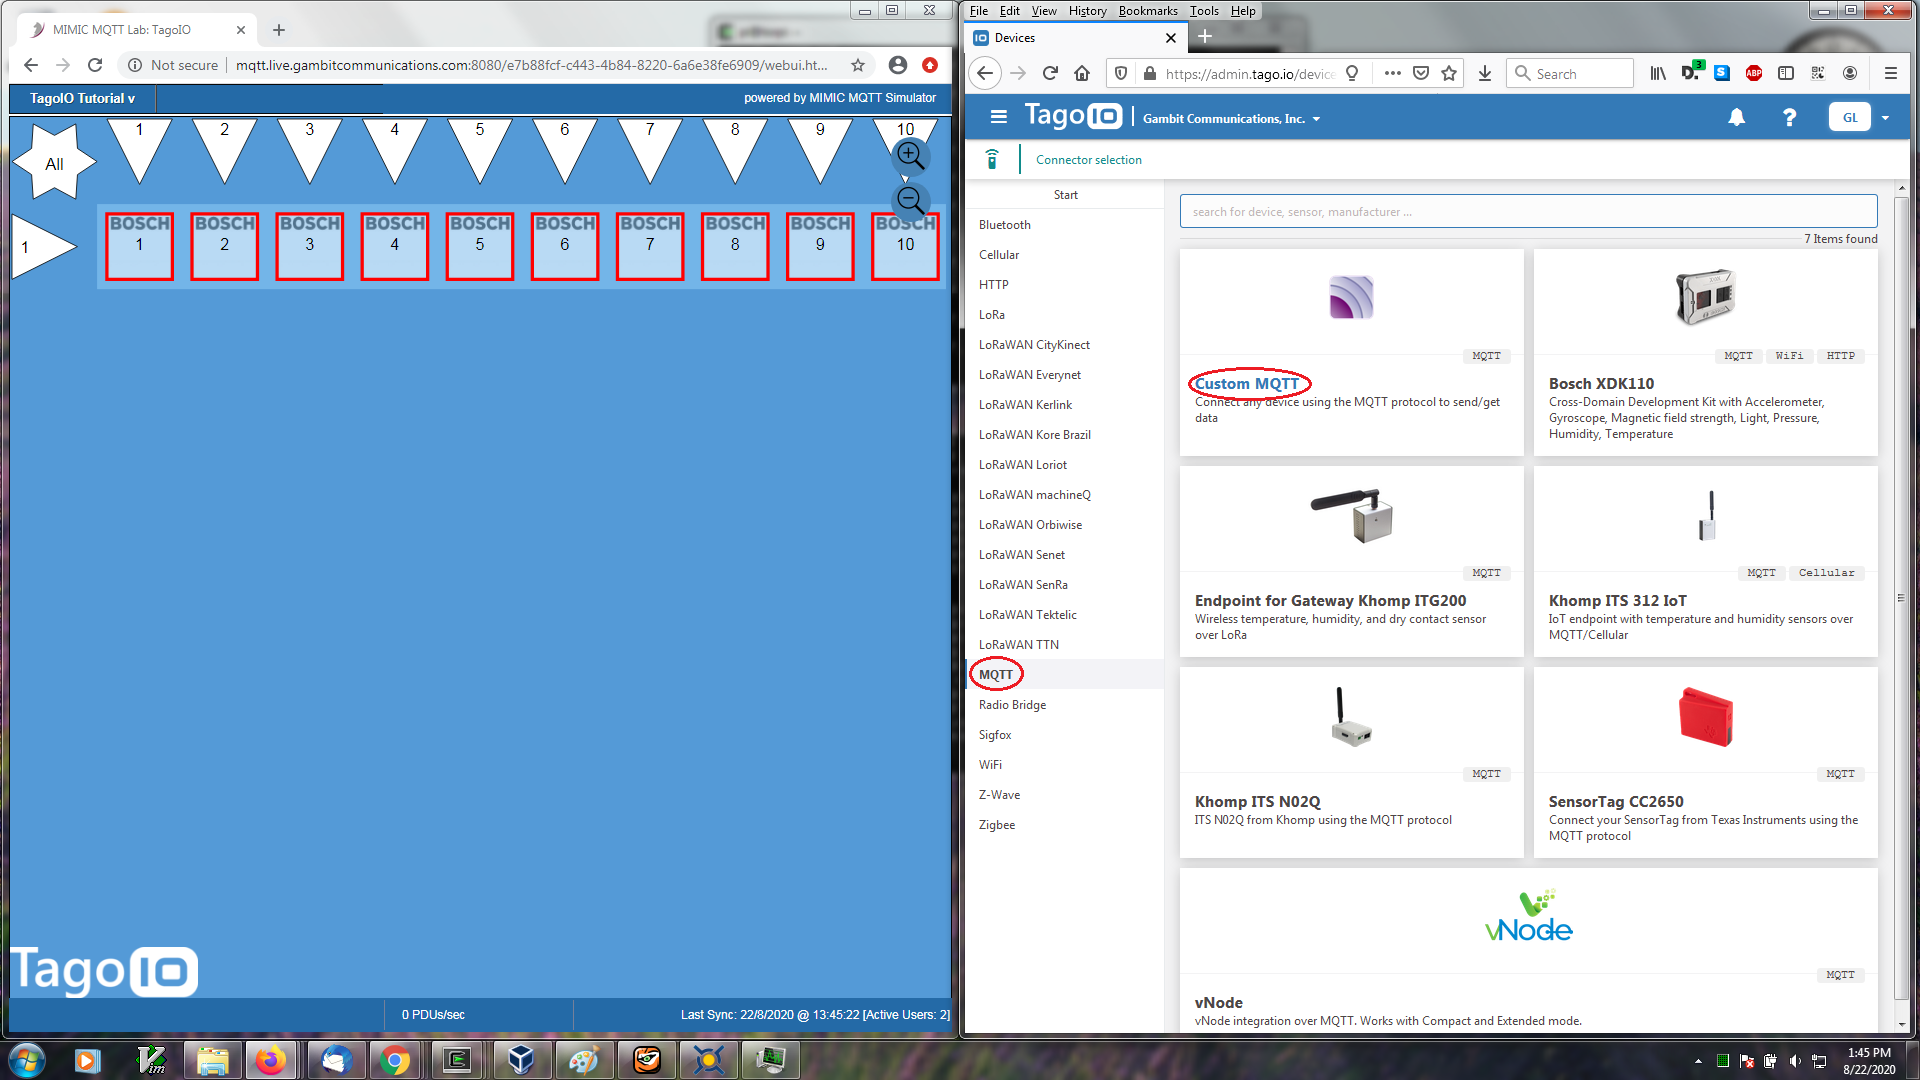Screen dimensions: 1920x1080
Task: Click in Firefox Search box
Action: [x=1570, y=73]
